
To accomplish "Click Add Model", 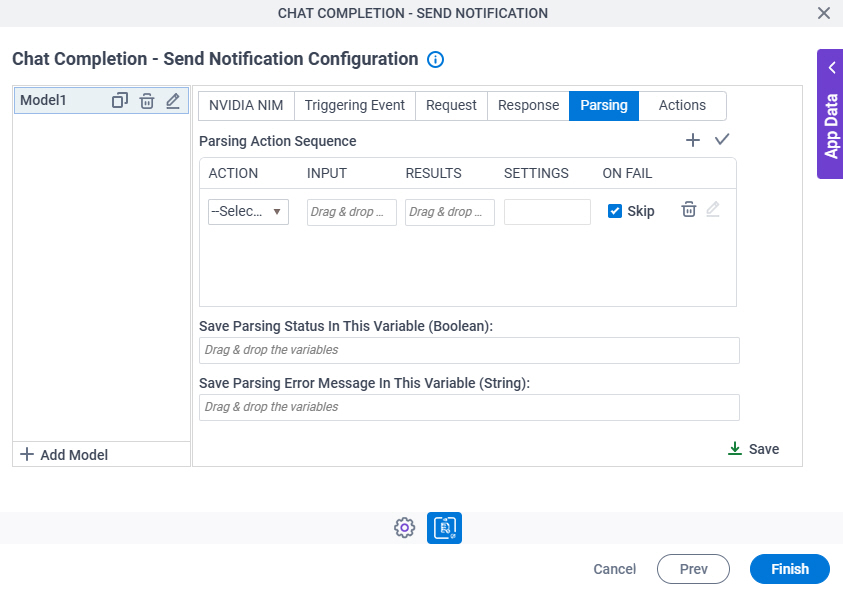I will click(x=64, y=455).
